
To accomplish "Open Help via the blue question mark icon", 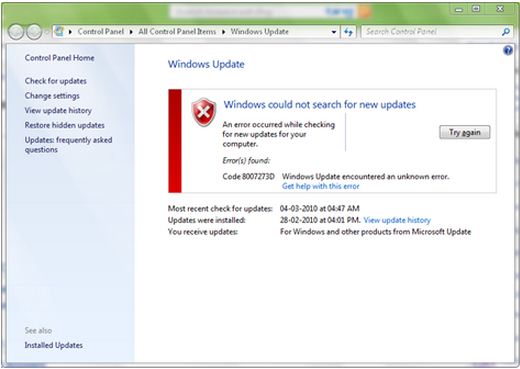I will coord(508,51).
